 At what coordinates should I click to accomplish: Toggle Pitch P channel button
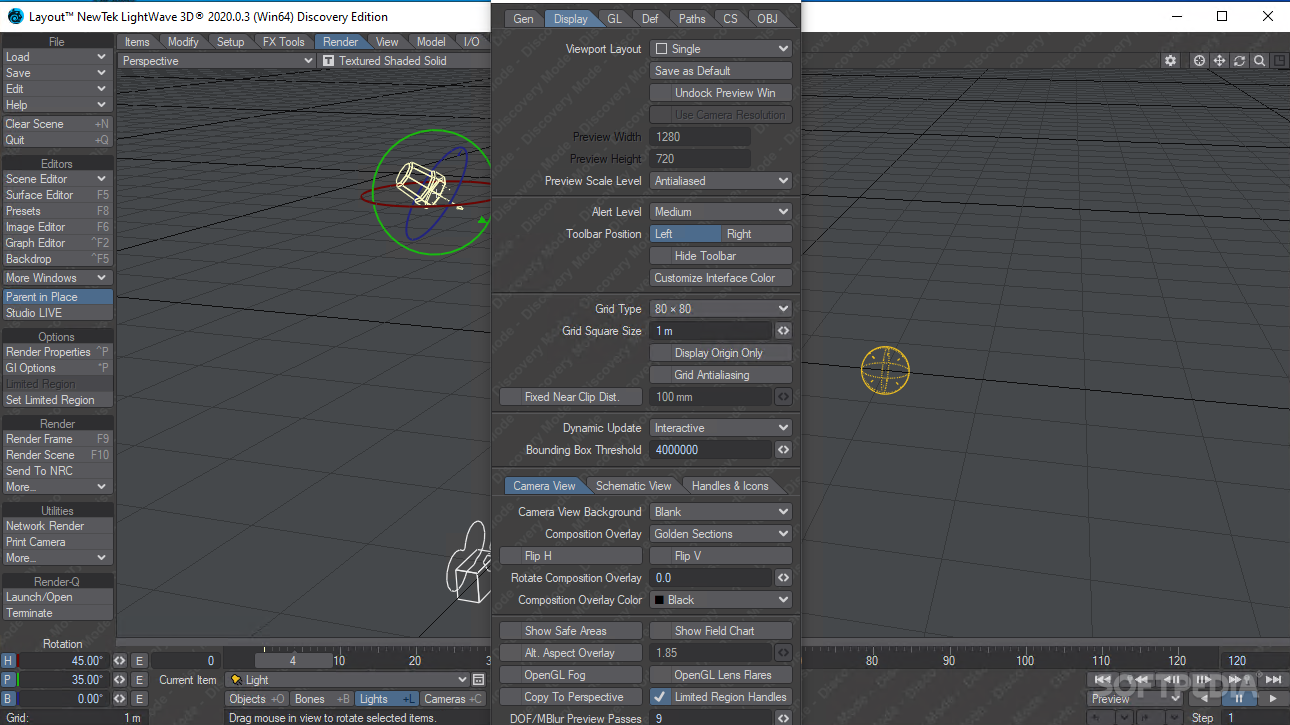pyautogui.click(x=8, y=680)
